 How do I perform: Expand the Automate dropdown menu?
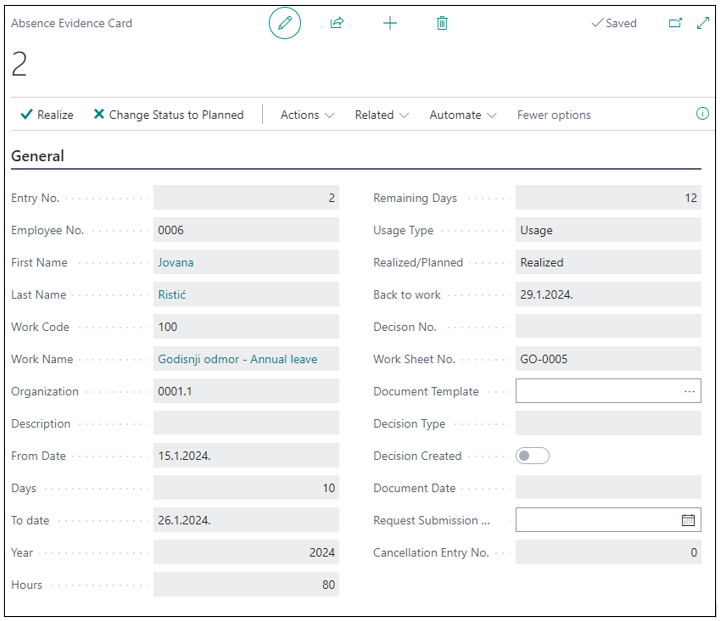463,115
